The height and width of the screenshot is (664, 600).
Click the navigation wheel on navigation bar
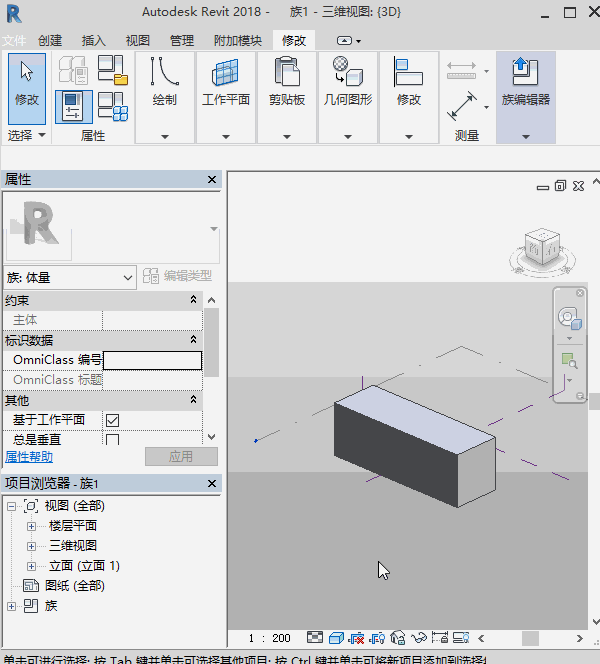[569, 319]
